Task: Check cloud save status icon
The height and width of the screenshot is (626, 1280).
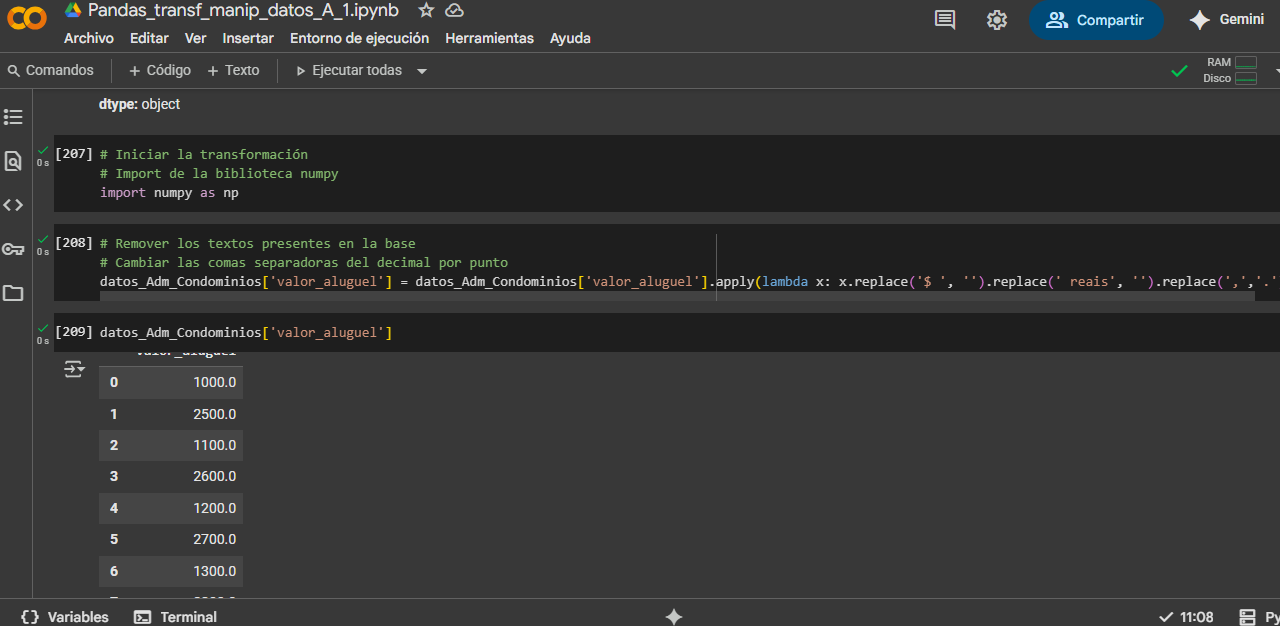Action: point(454,10)
